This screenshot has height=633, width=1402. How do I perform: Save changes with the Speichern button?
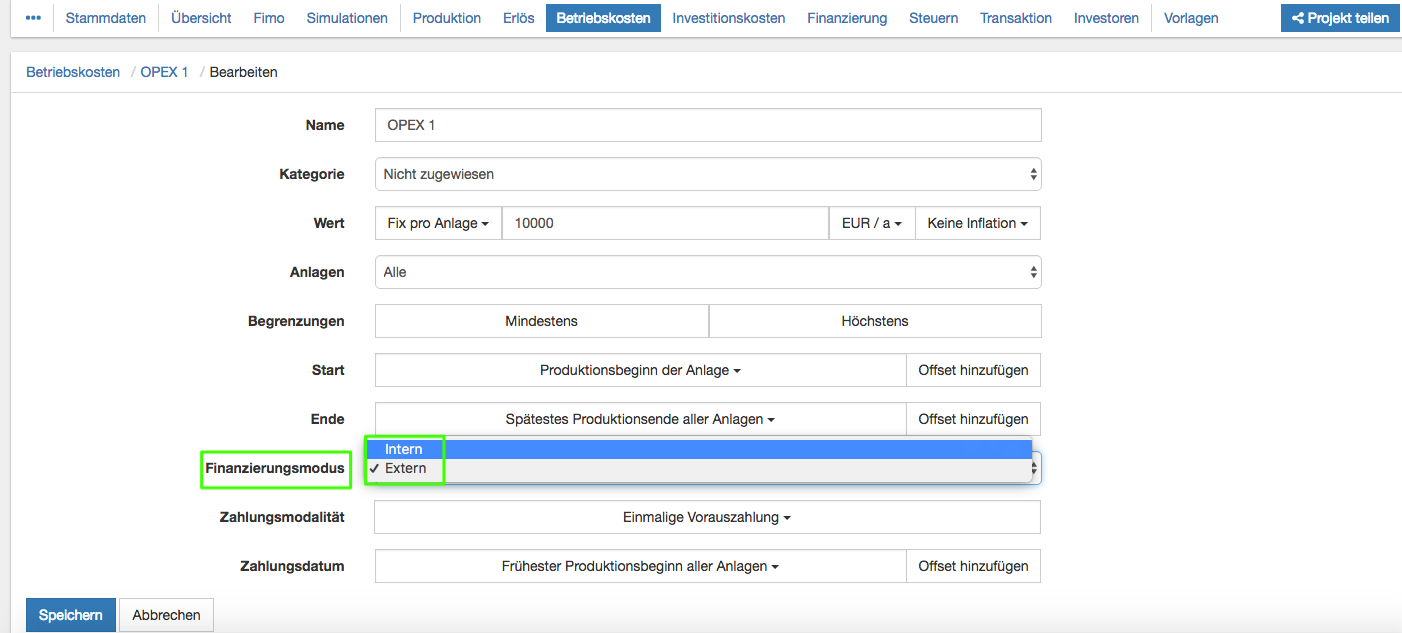pos(70,615)
